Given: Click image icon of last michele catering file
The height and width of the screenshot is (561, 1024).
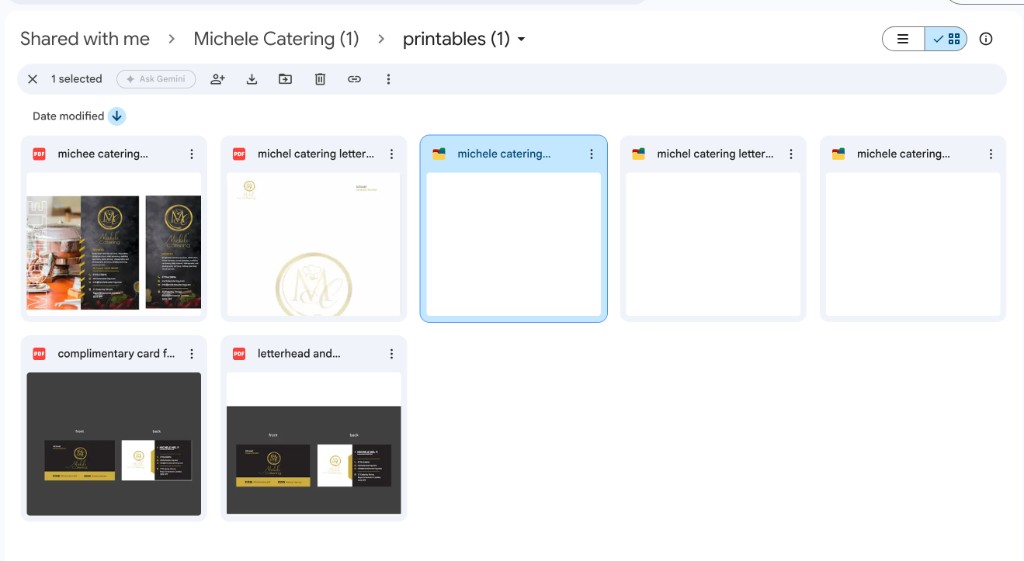Looking at the screenshot, I should (x=839, y=154).
